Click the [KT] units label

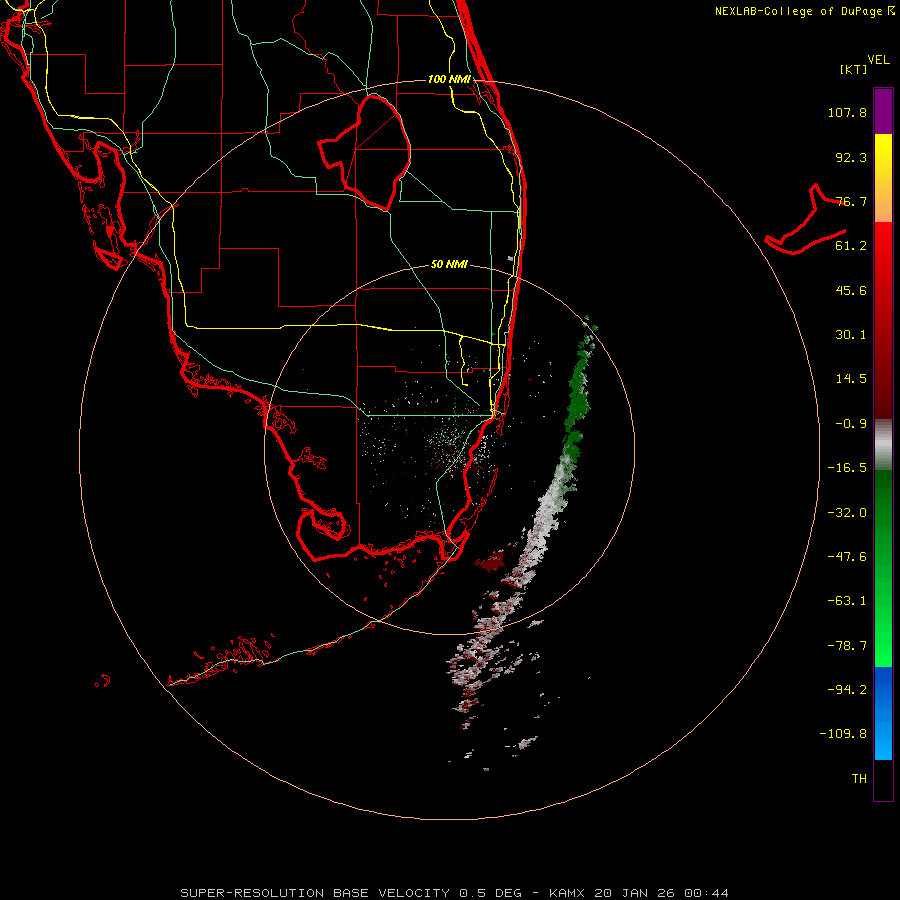click(853, 69)
